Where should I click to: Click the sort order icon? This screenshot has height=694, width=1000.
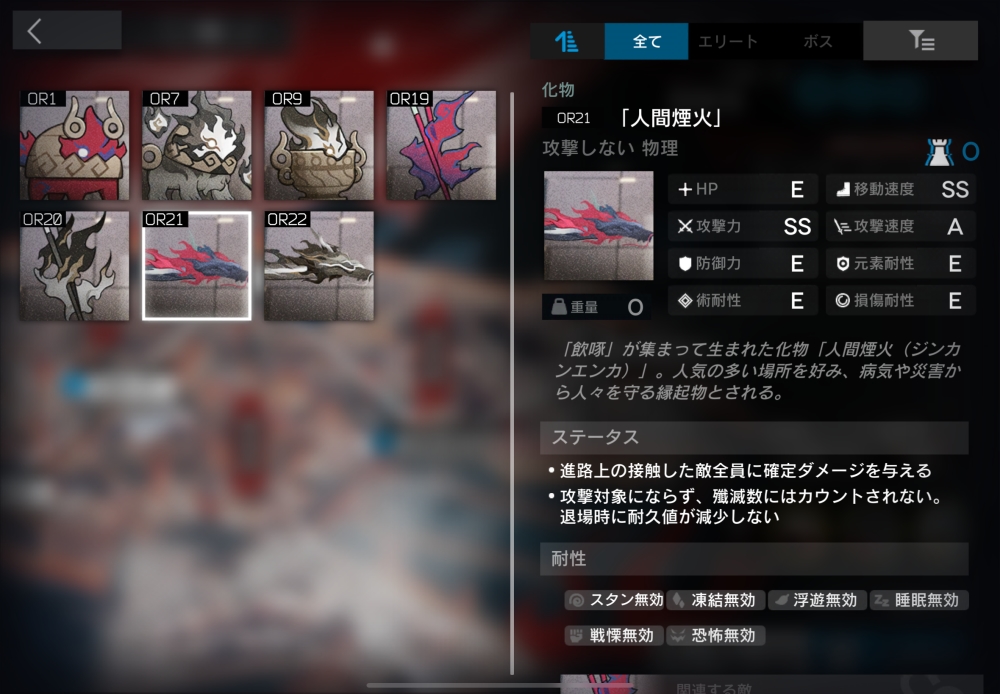point(566,41)
